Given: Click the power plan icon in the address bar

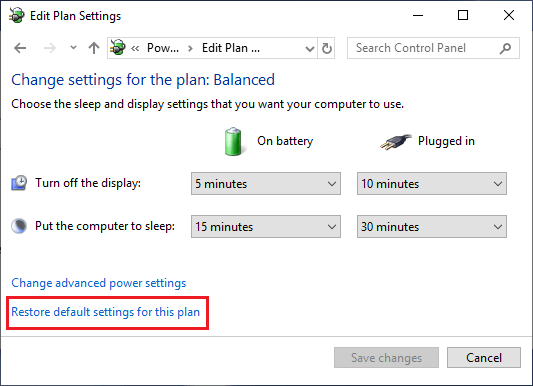Looking at the screenshot, I should 118,48.
